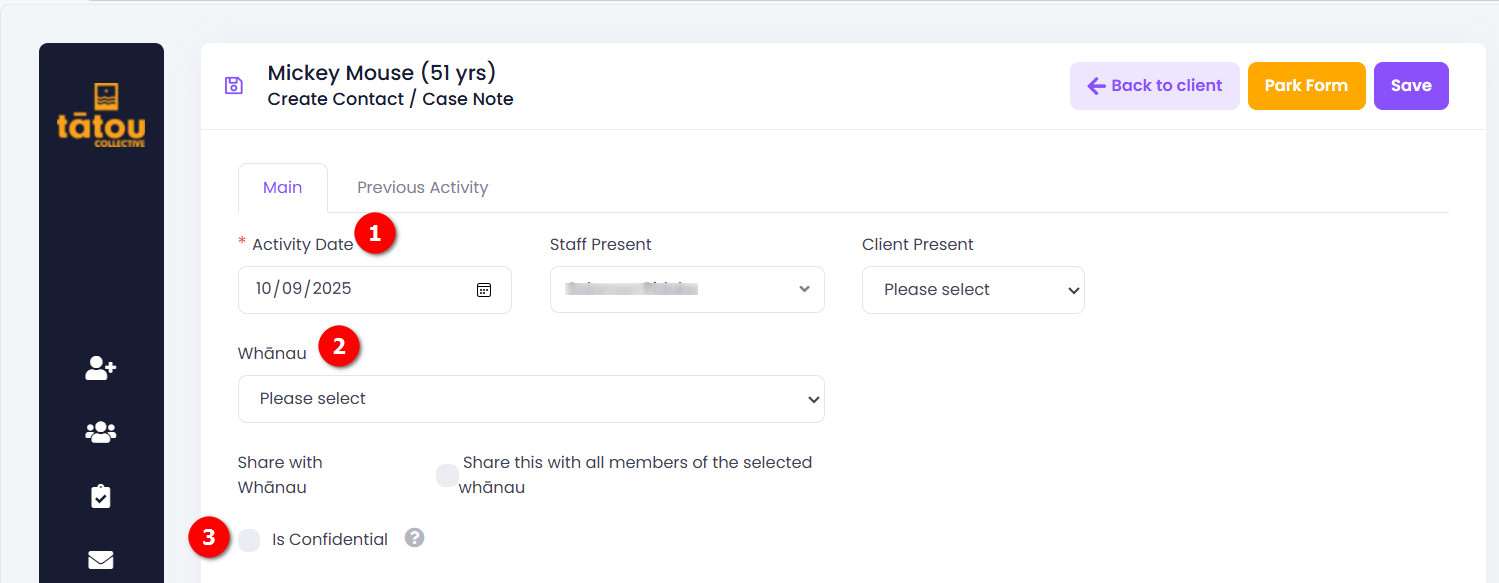Click the help question mark beside Is Confidential
This screenshot has width=1499, height=583.
[x=415, y=538]
